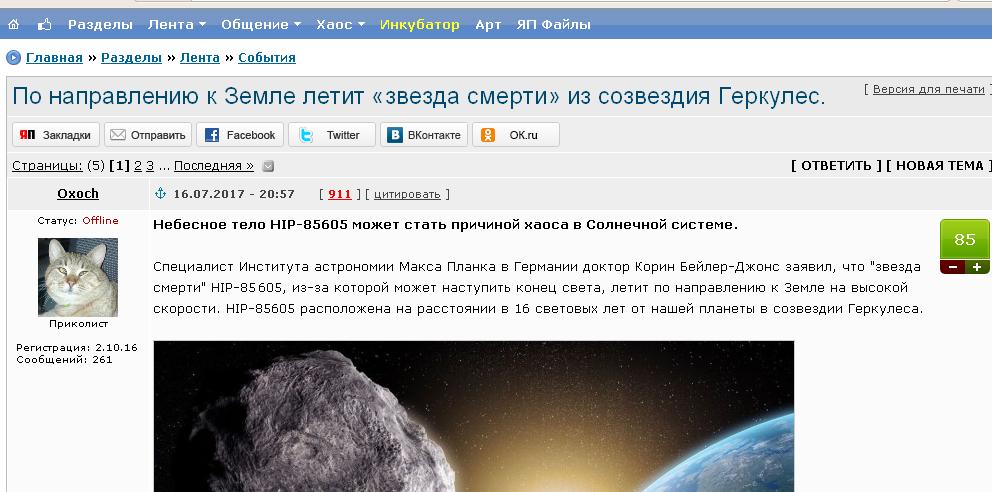Viewport: 992px width, 492px height.
Task: Jump to Последняя » page
Action: pyautogui.click(x=214, y=166)
